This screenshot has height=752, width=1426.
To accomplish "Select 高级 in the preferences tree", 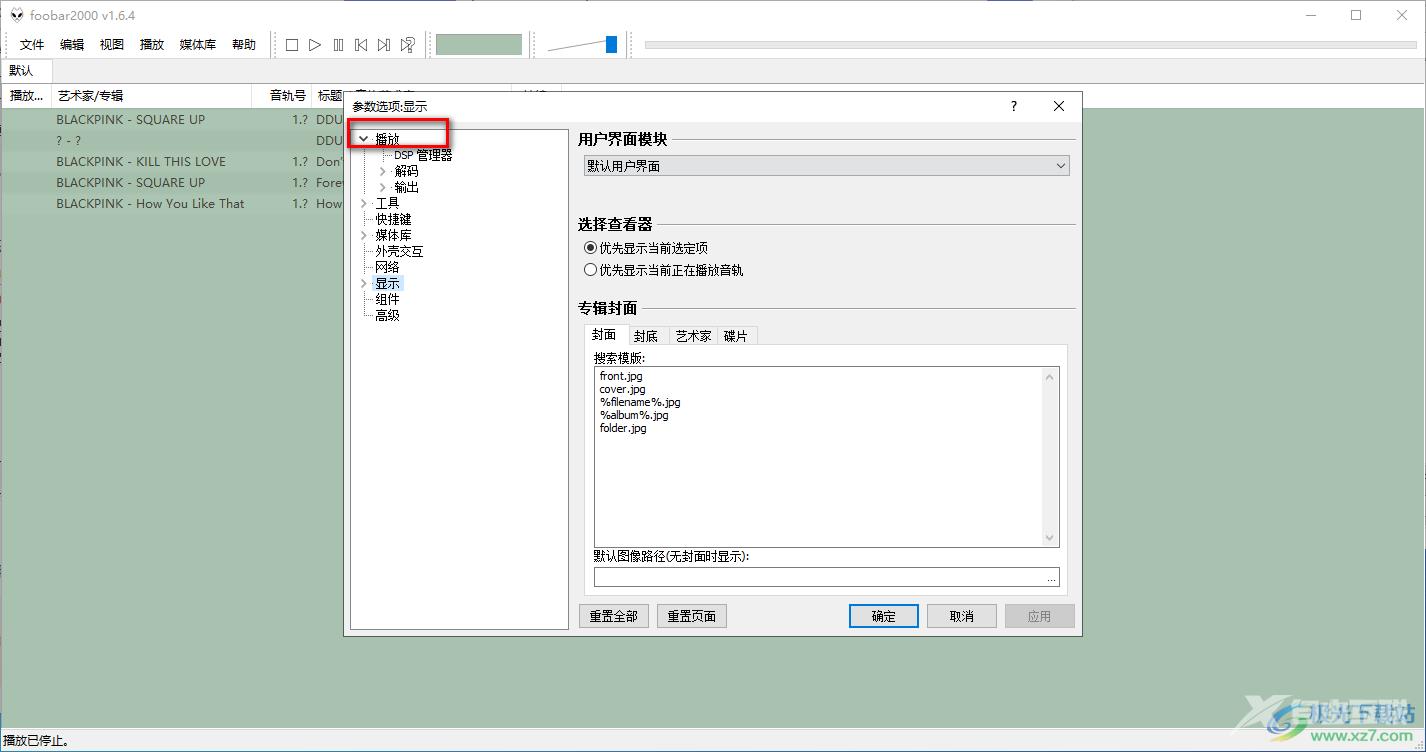I will [x=387, y=315].
